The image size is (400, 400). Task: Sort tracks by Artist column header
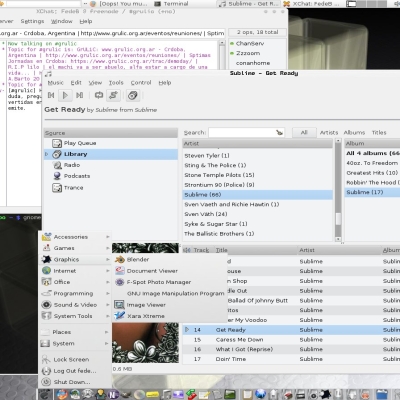point(339,250)
